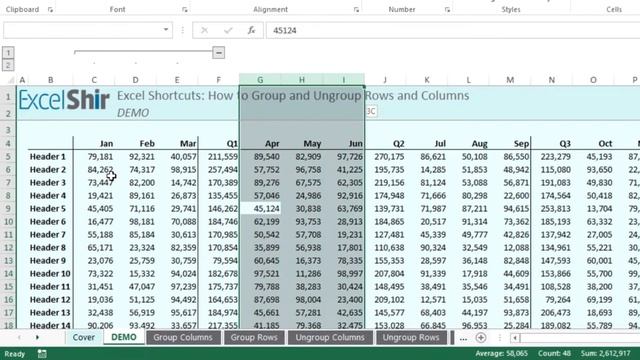The image size is (640, 360).
Task: Click the Select All corner triangle
Action: tap(10, 80)
